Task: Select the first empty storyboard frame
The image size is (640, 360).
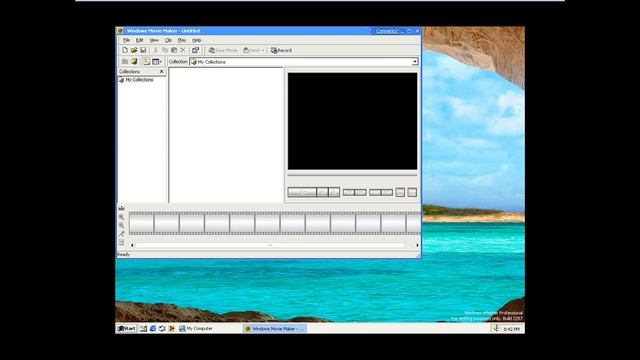Action: 142,223
